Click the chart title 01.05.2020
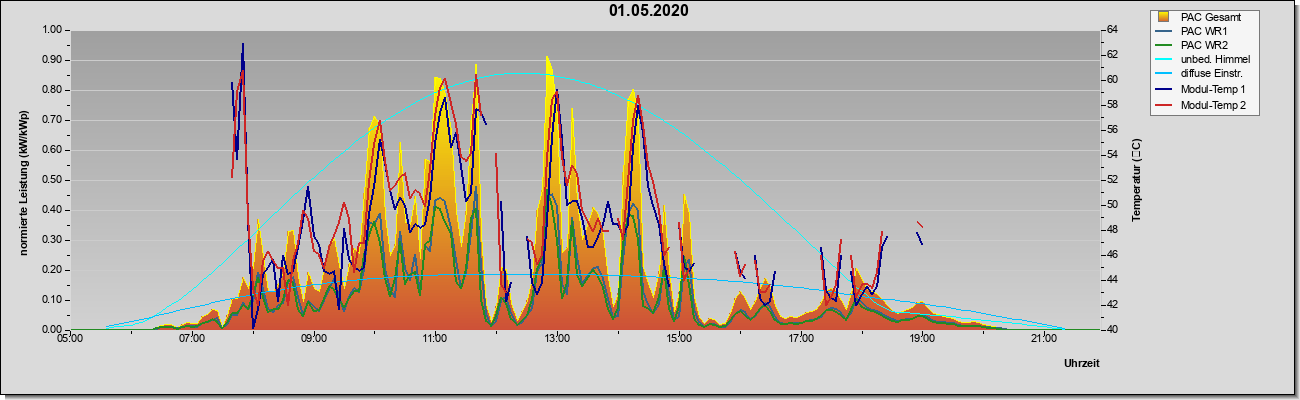 [649, 11]
